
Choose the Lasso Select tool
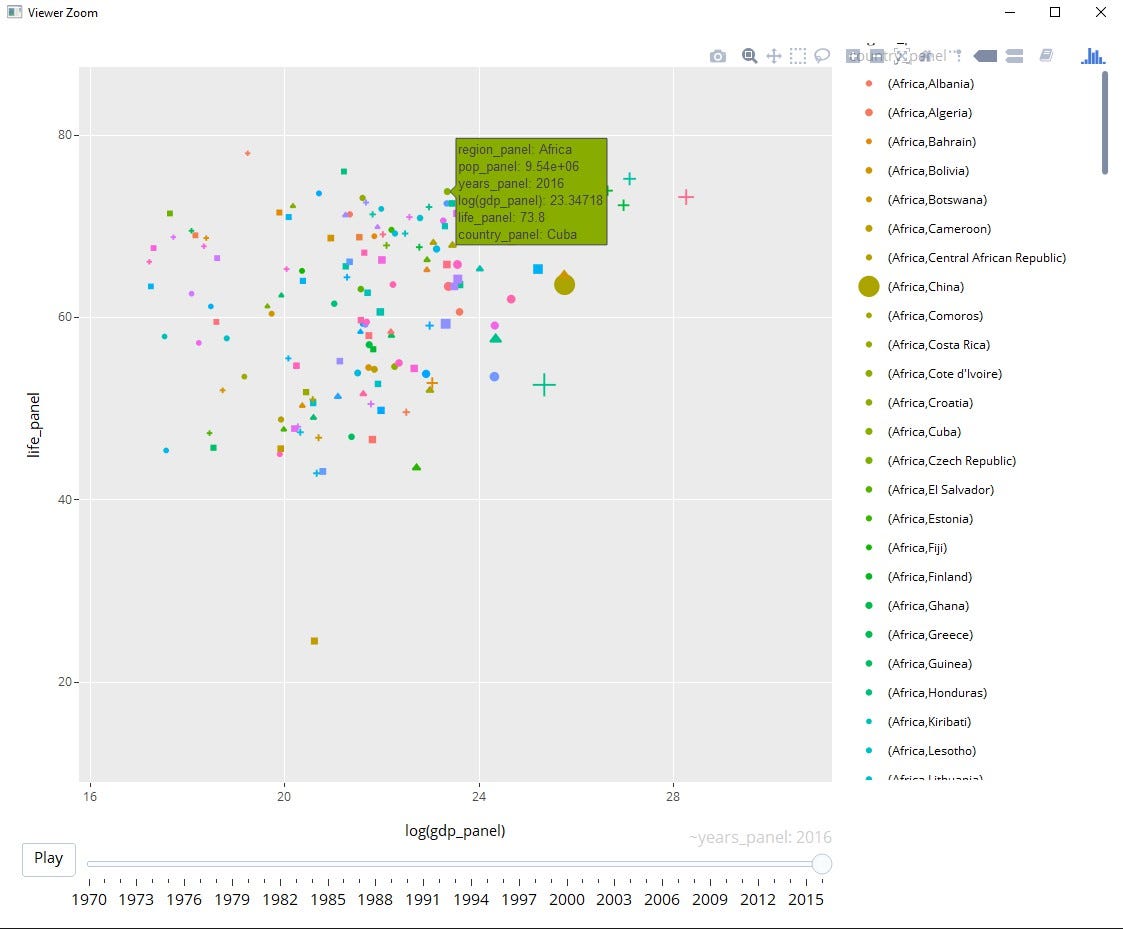coord(821,56)
